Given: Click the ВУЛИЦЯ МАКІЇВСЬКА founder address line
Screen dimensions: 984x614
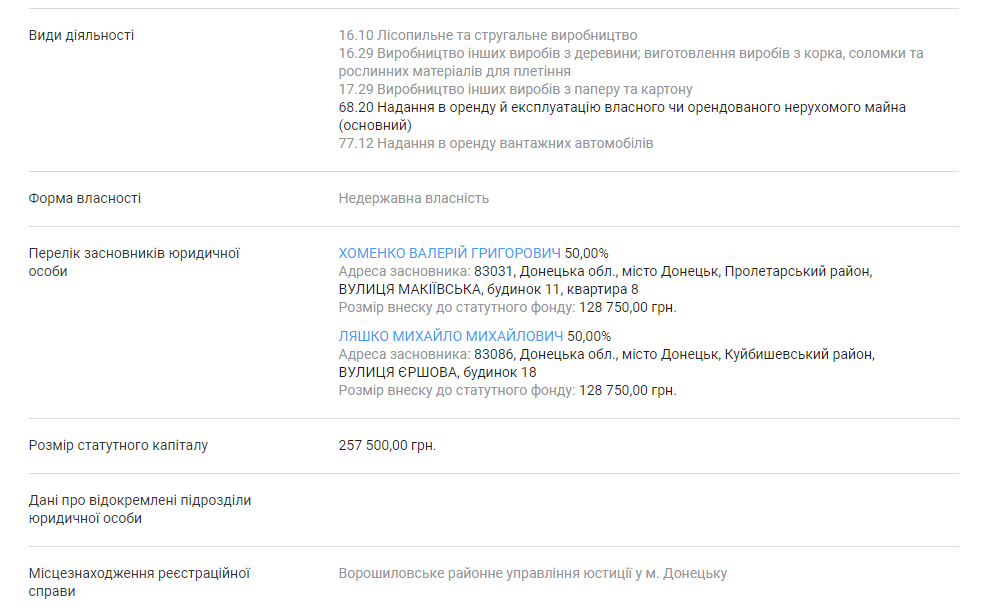Looking at the screenshot, I should tap(488, 289).
